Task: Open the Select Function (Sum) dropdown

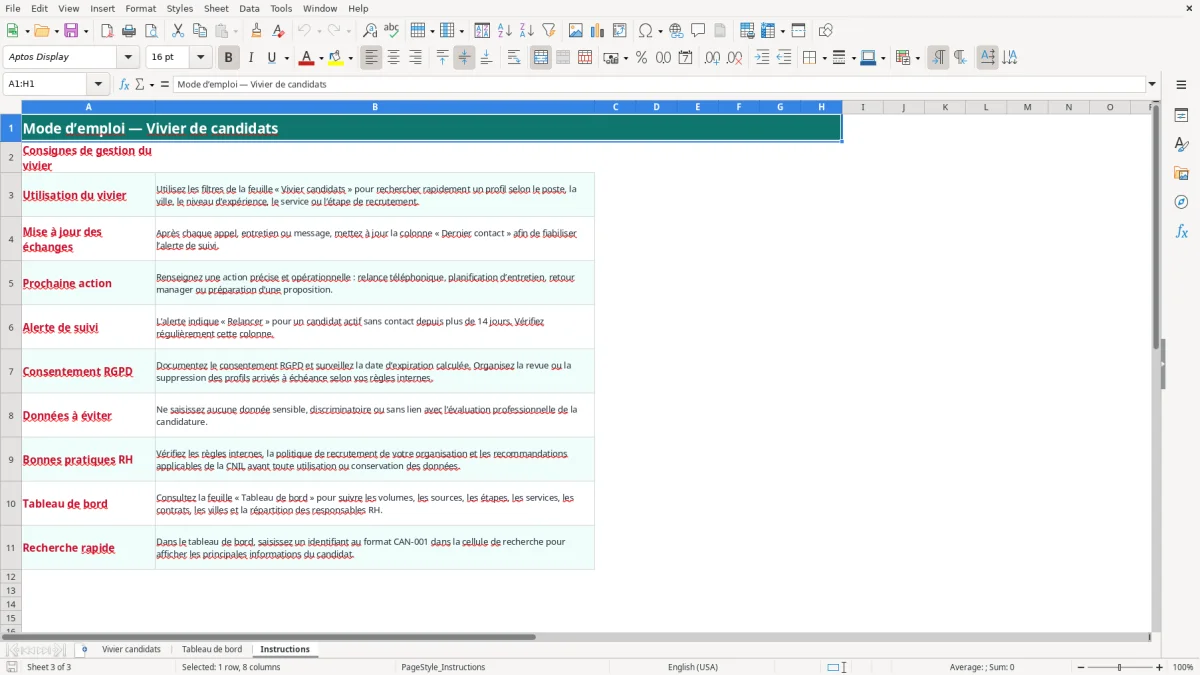Action: 152,85
